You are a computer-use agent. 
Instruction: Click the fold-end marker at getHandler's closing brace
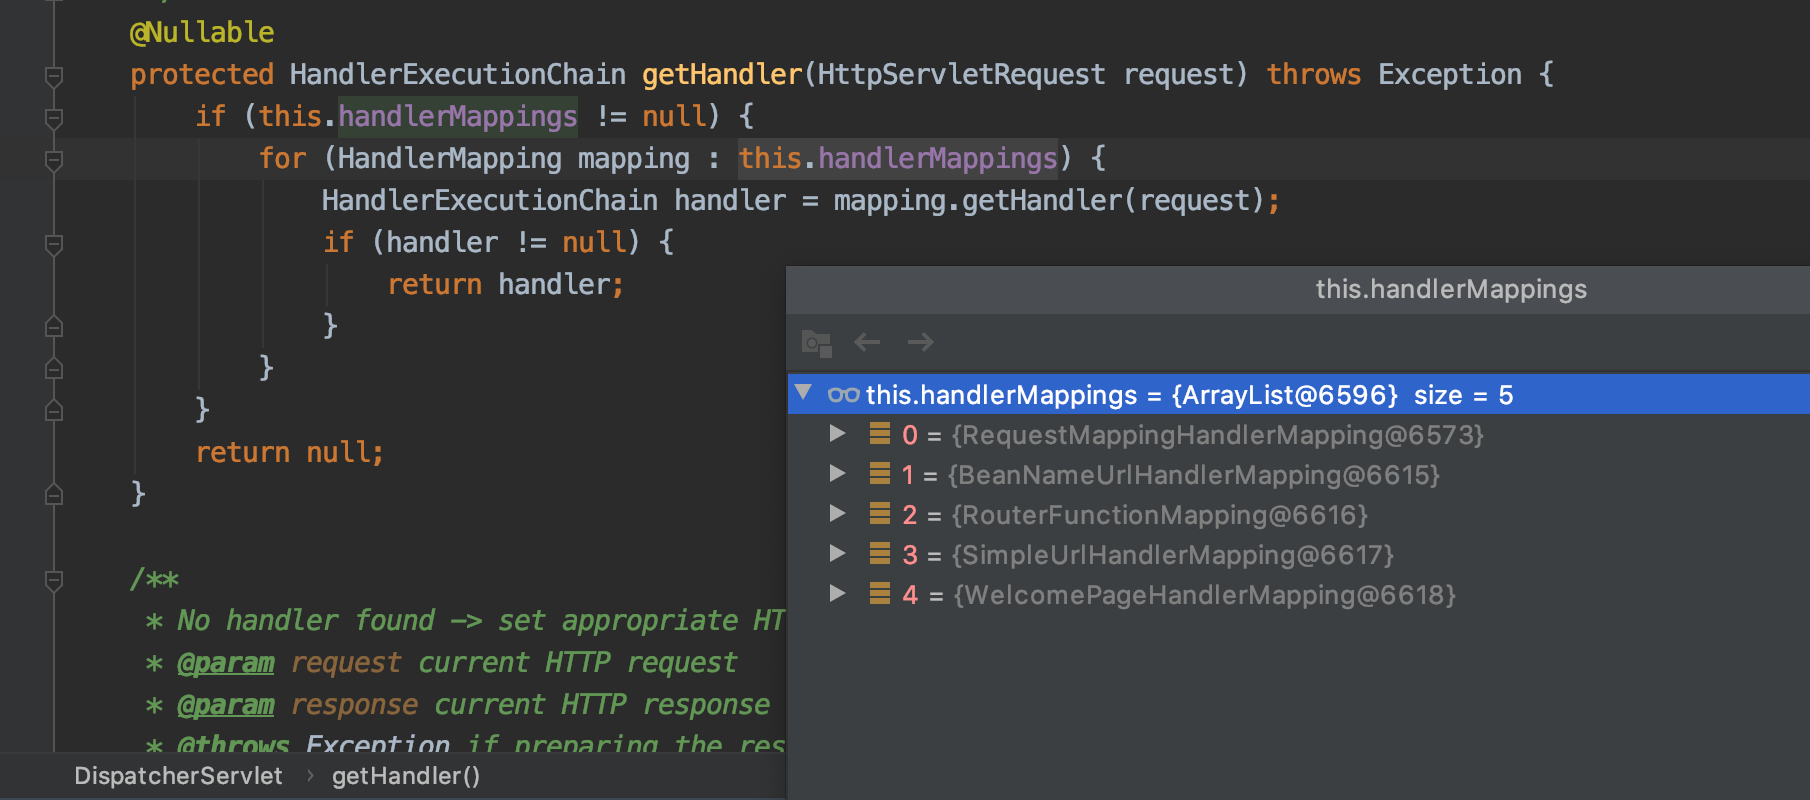54,494
